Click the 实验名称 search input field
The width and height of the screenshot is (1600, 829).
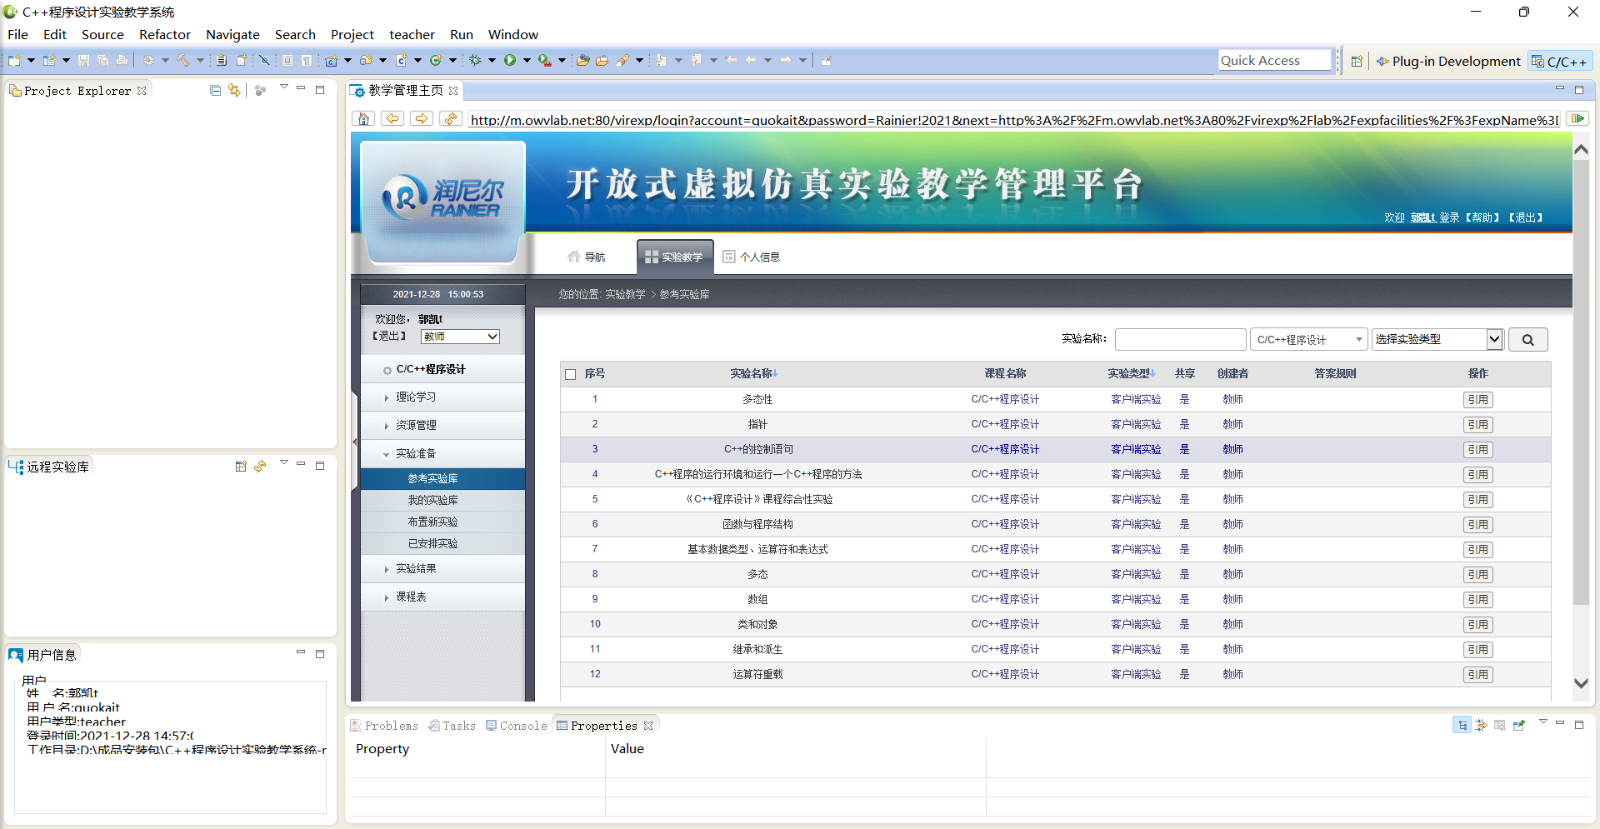[1180, 340]
